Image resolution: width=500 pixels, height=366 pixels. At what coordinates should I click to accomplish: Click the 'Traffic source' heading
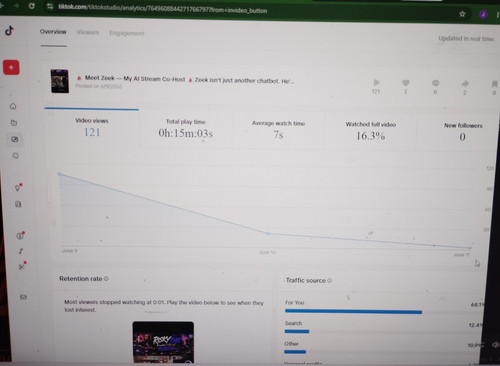306,280
